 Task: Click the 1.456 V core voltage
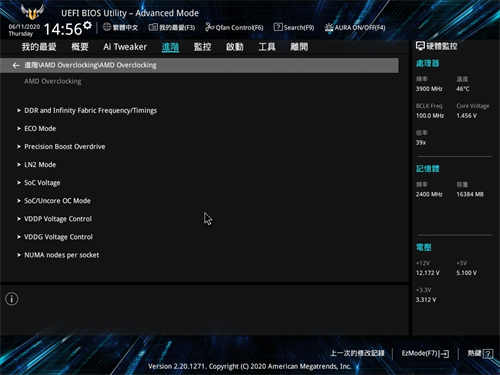click(466, 116)
